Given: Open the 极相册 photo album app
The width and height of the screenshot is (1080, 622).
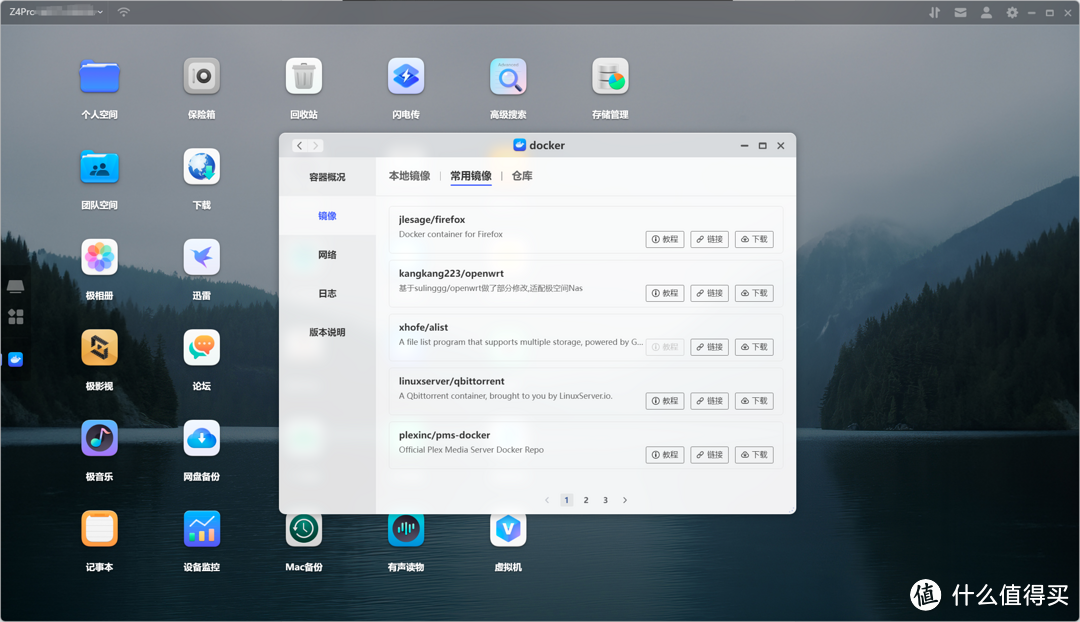Looking at the screenshot, I should (99, 258).
